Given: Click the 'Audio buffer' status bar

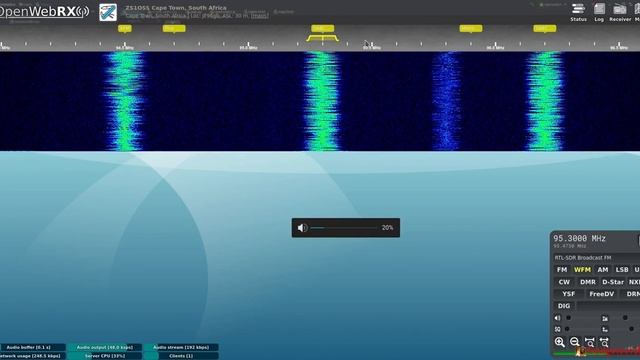Looking at the screenshot, I should click(x=33, y=347).
